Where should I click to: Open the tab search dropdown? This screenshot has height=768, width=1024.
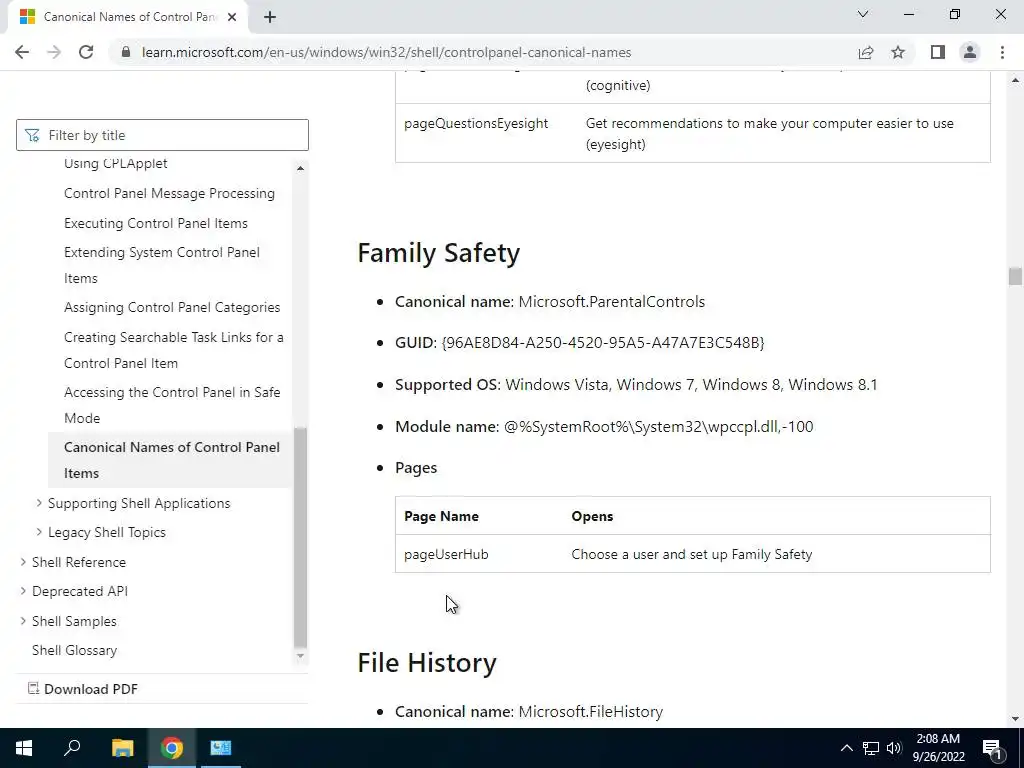point(863,14)
